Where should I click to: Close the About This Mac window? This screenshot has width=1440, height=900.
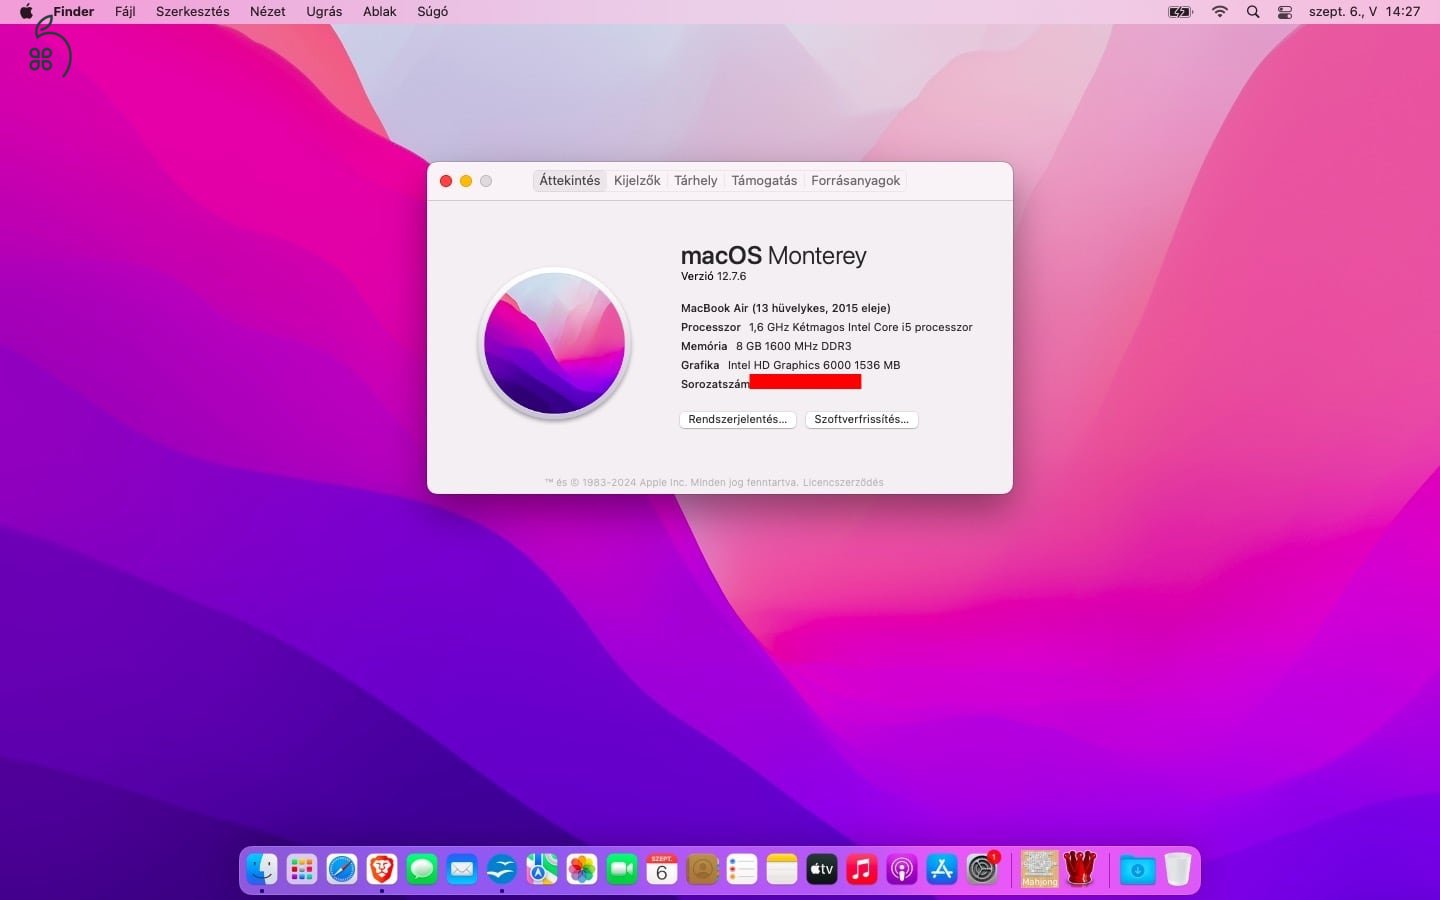pyautogui.click(x=446, y=181)
